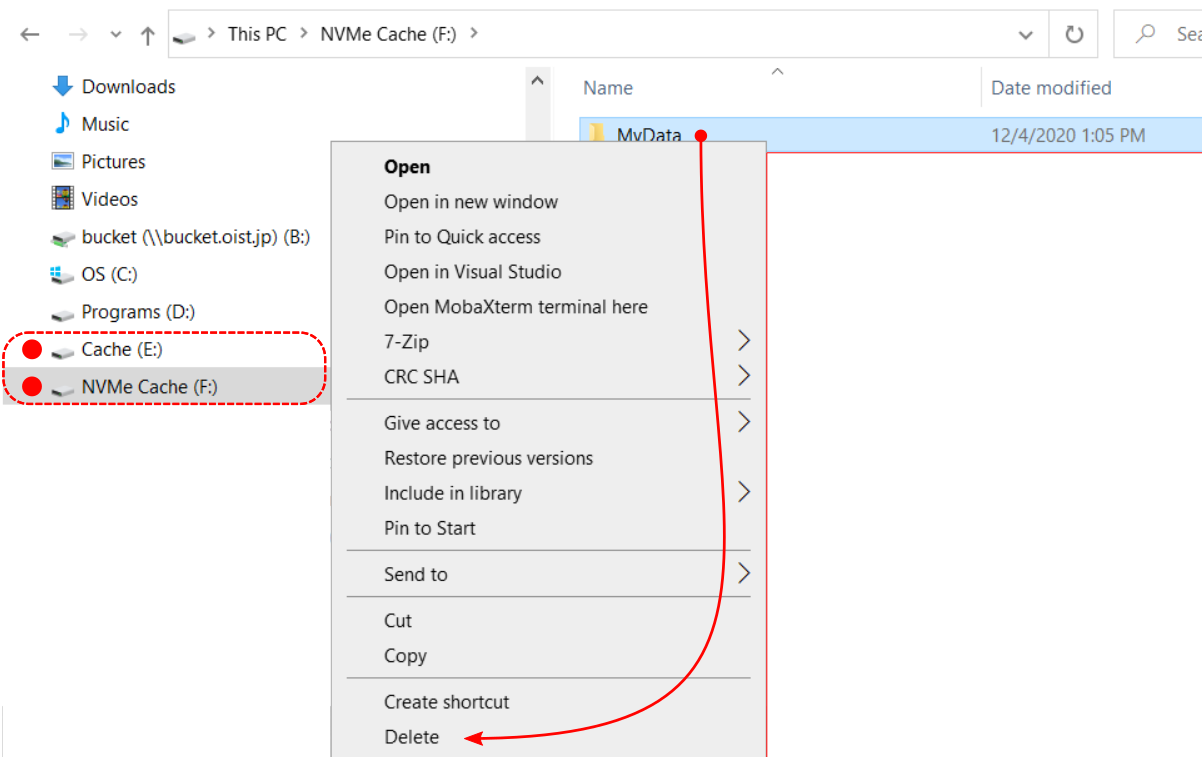
Task: Choose Copy from the context menu
Action: coord(405,656)
